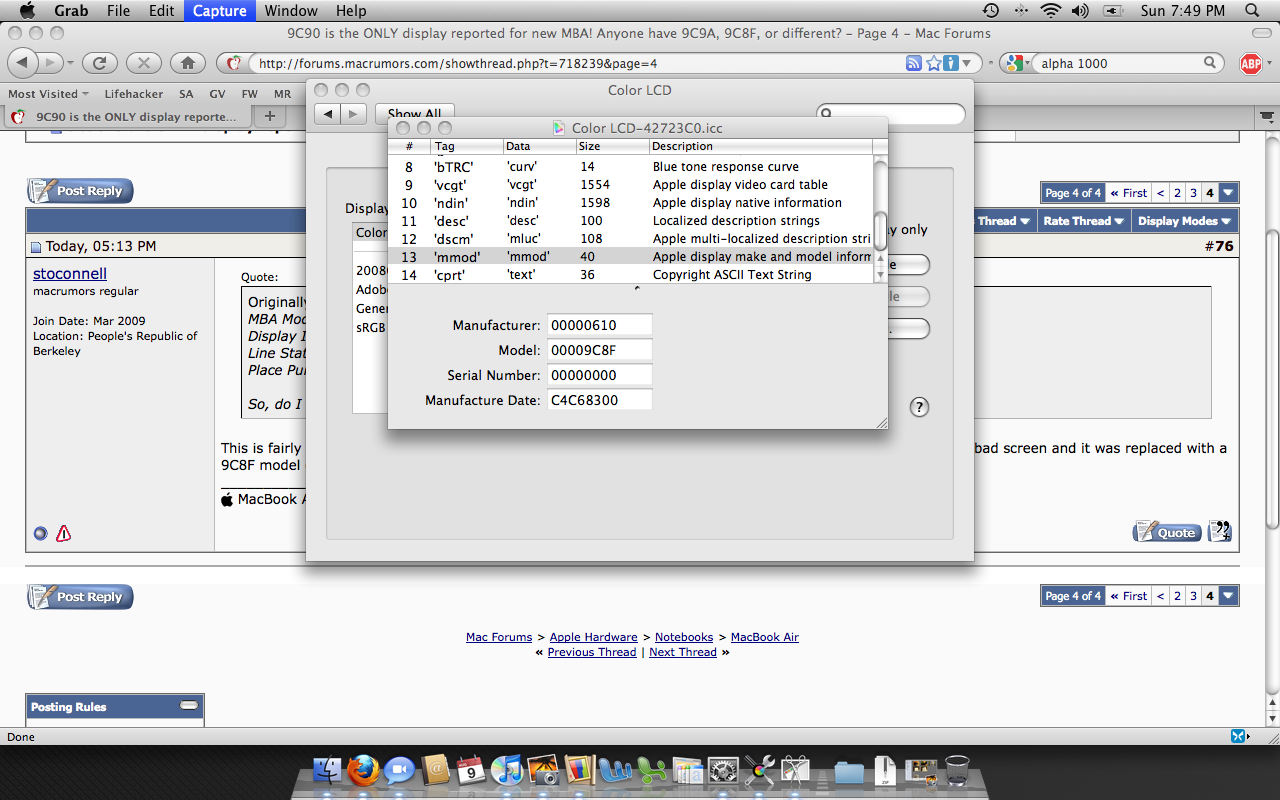
Task: Open Adblock Plus toolbar icon
Action: coord(1251,63)
